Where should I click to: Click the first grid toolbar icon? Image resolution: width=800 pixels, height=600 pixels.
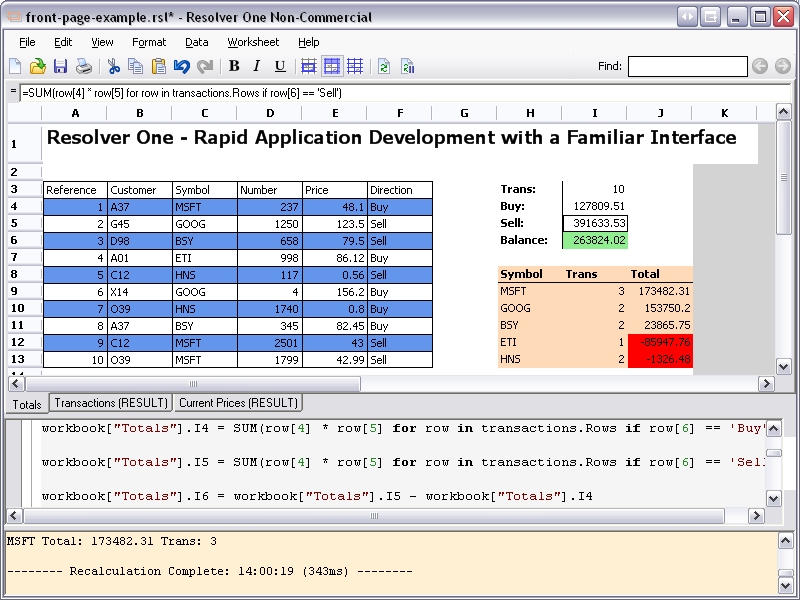(309, 66)
